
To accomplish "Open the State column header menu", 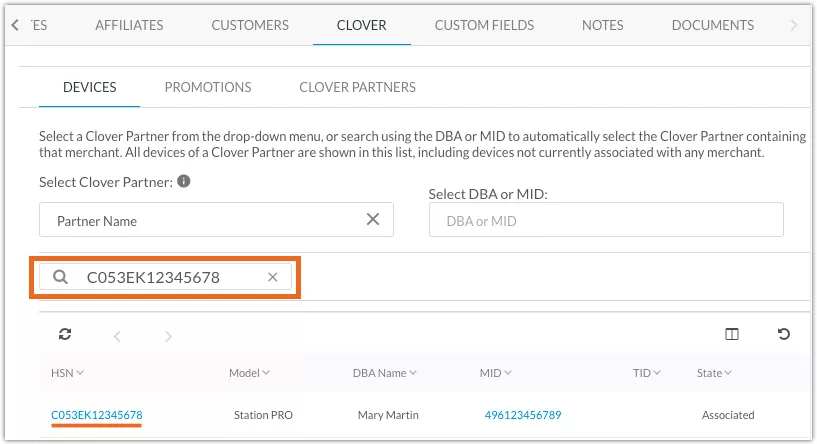I will click(714, 373).
